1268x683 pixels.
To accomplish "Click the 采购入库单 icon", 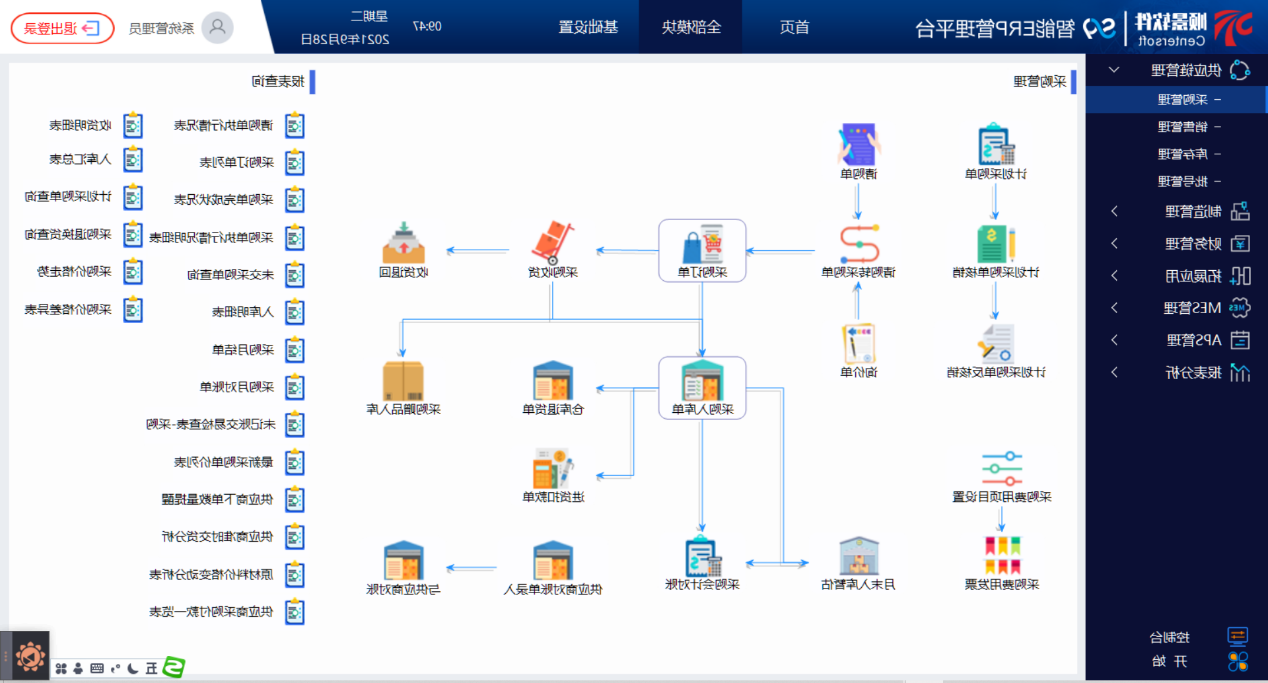I will [x=702, y=381].
